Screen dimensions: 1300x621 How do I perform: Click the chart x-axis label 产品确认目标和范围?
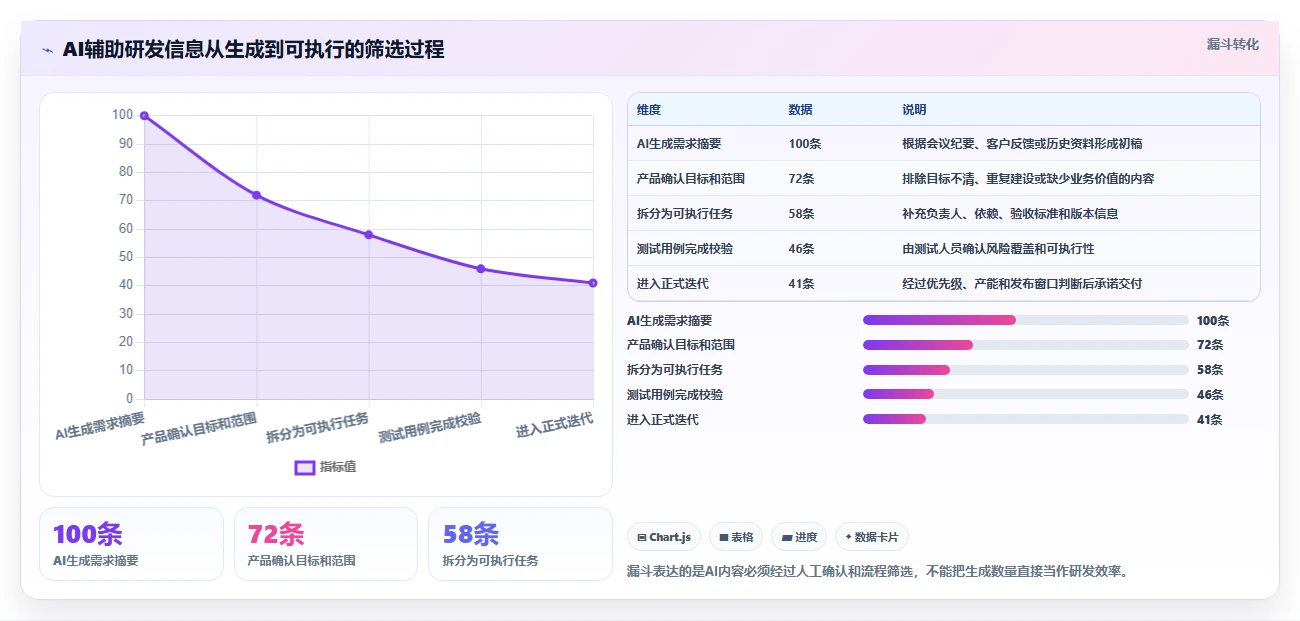(199, 428)
